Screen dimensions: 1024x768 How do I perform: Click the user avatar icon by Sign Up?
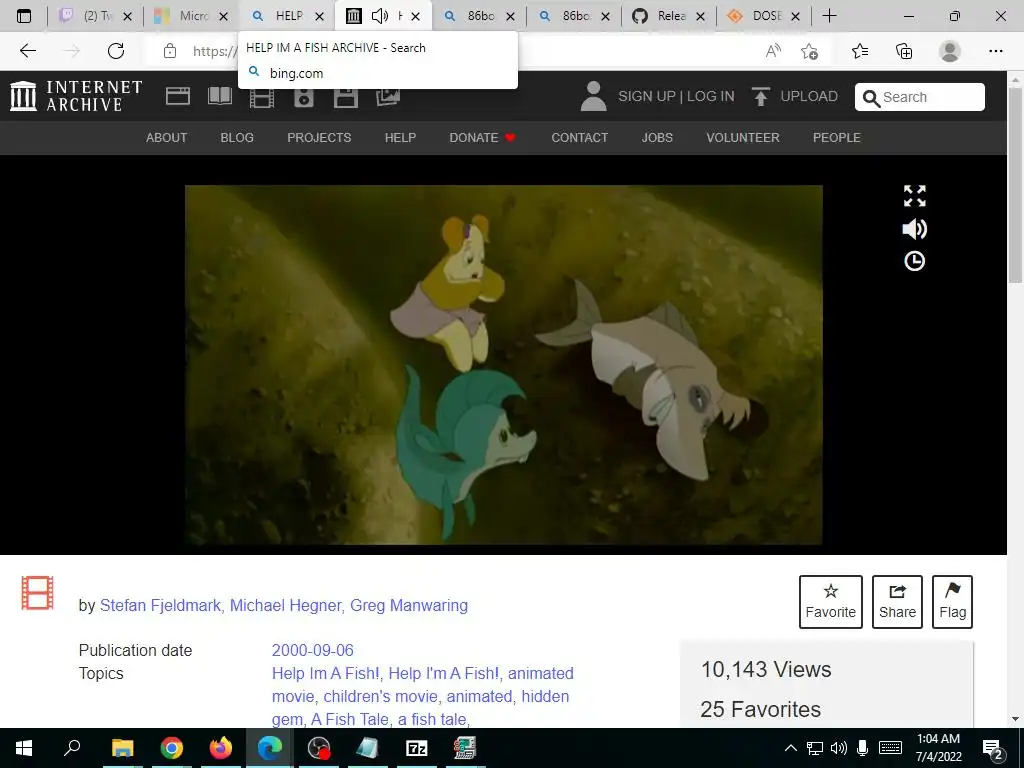[593, 96]
